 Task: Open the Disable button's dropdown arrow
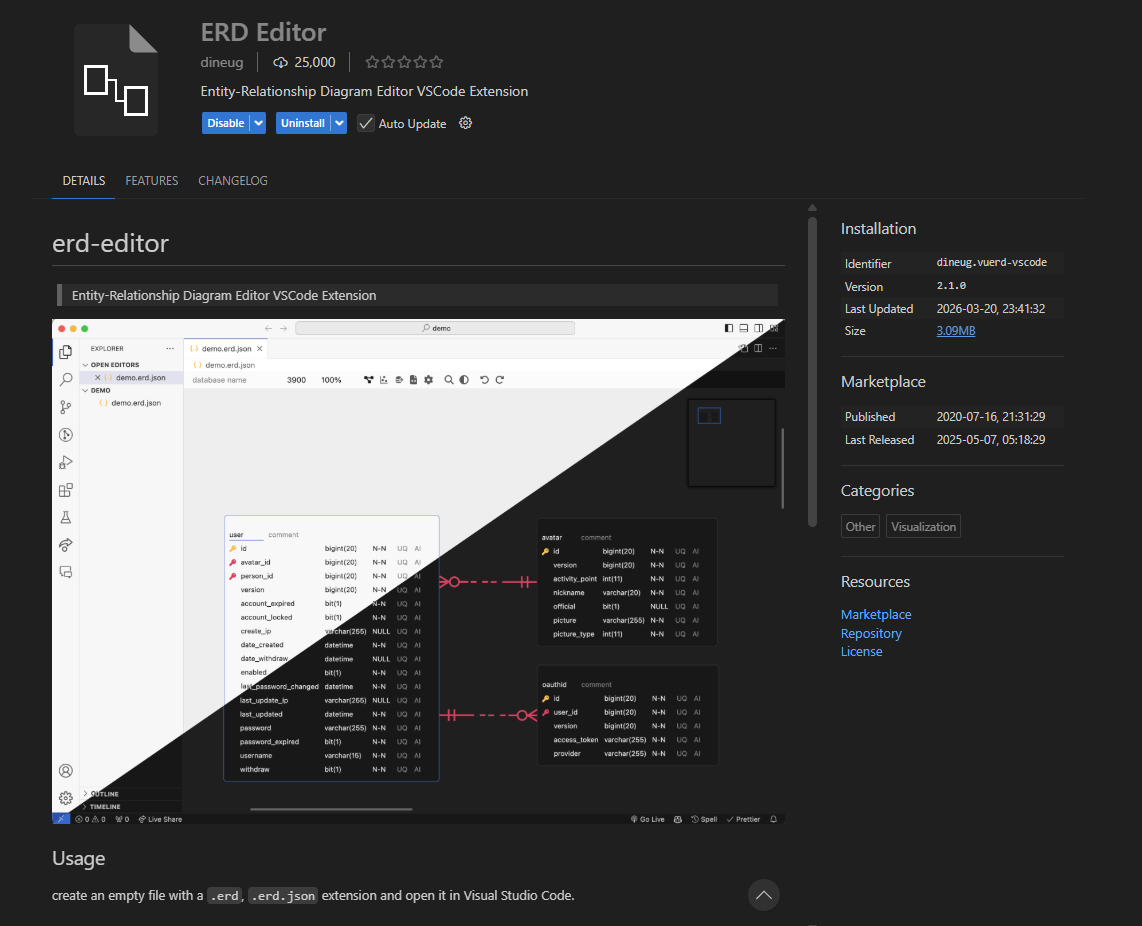(258, 123)
